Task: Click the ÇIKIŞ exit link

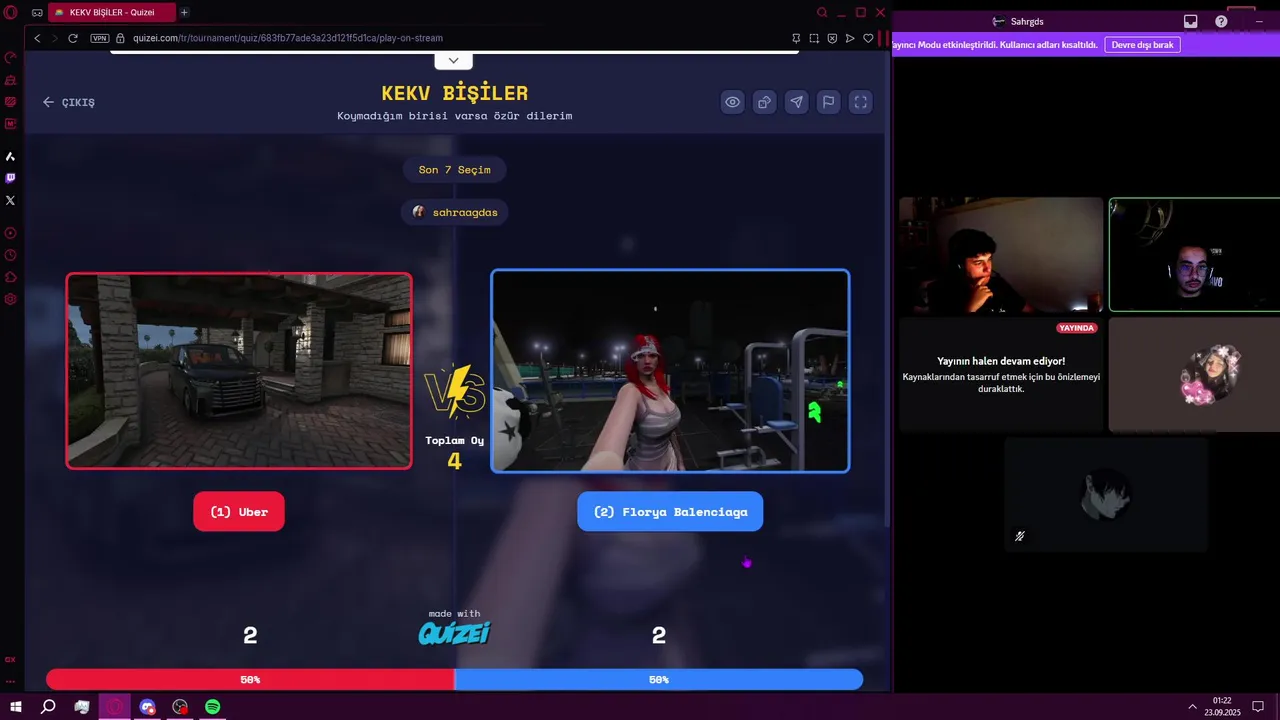Action: (x=69, y=102)
